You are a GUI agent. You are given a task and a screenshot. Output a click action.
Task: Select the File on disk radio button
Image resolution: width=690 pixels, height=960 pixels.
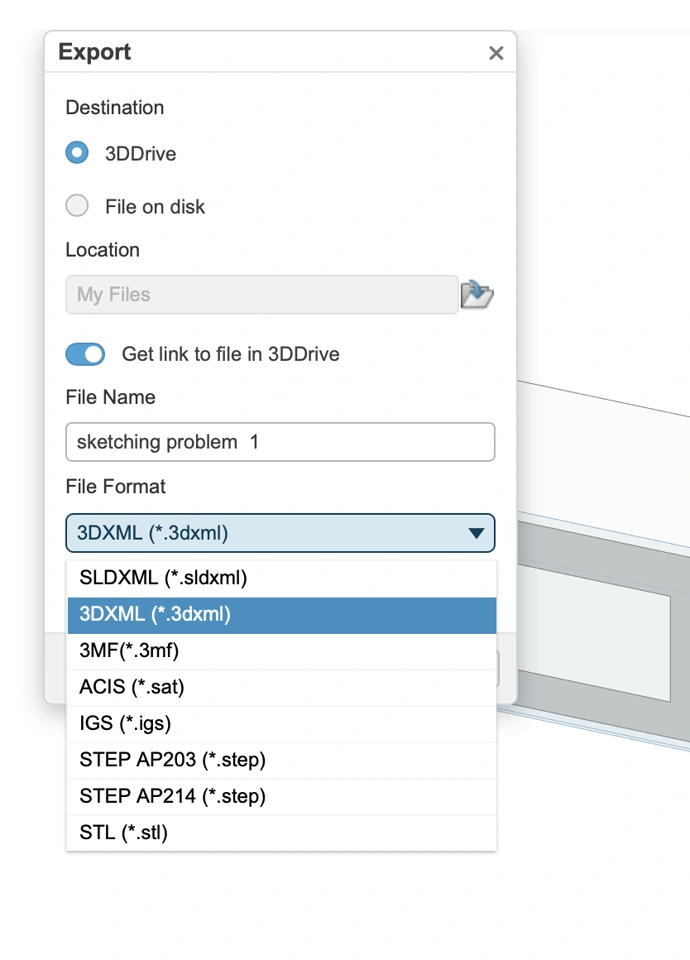coord(77,206)
